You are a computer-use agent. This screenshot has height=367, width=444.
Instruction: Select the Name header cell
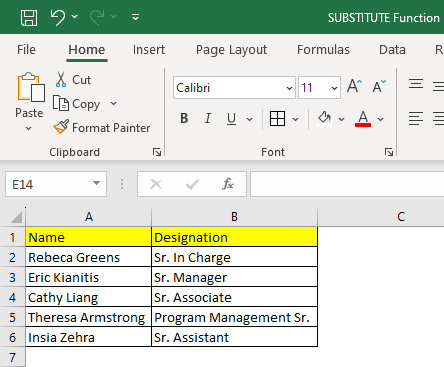89,237
